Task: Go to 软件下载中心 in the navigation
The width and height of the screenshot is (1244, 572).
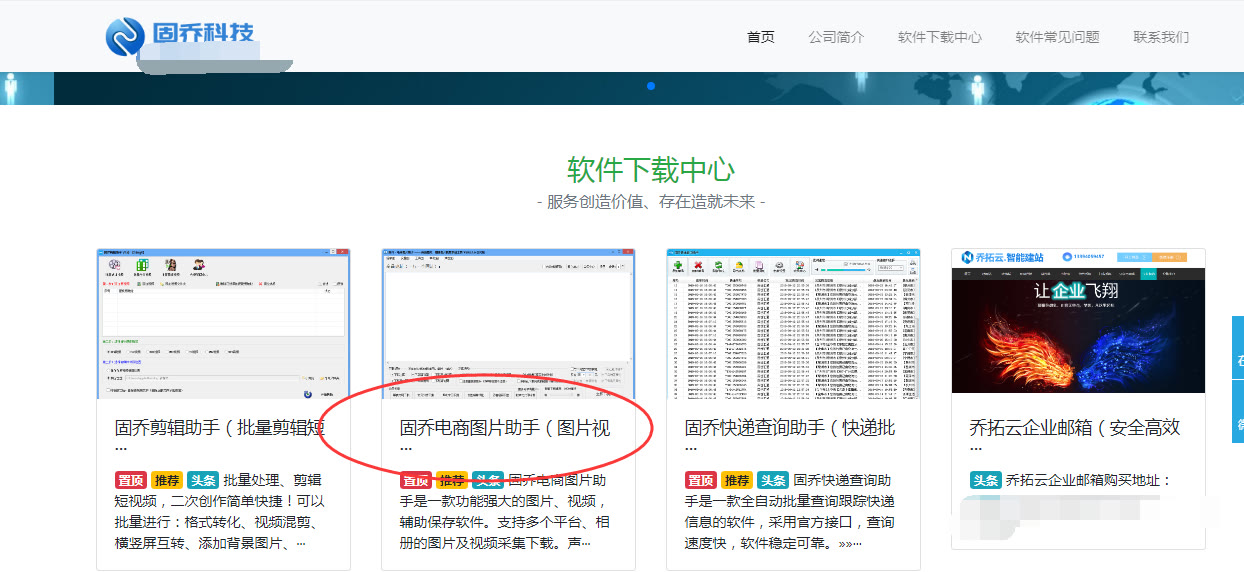Action: click(940, 37)
